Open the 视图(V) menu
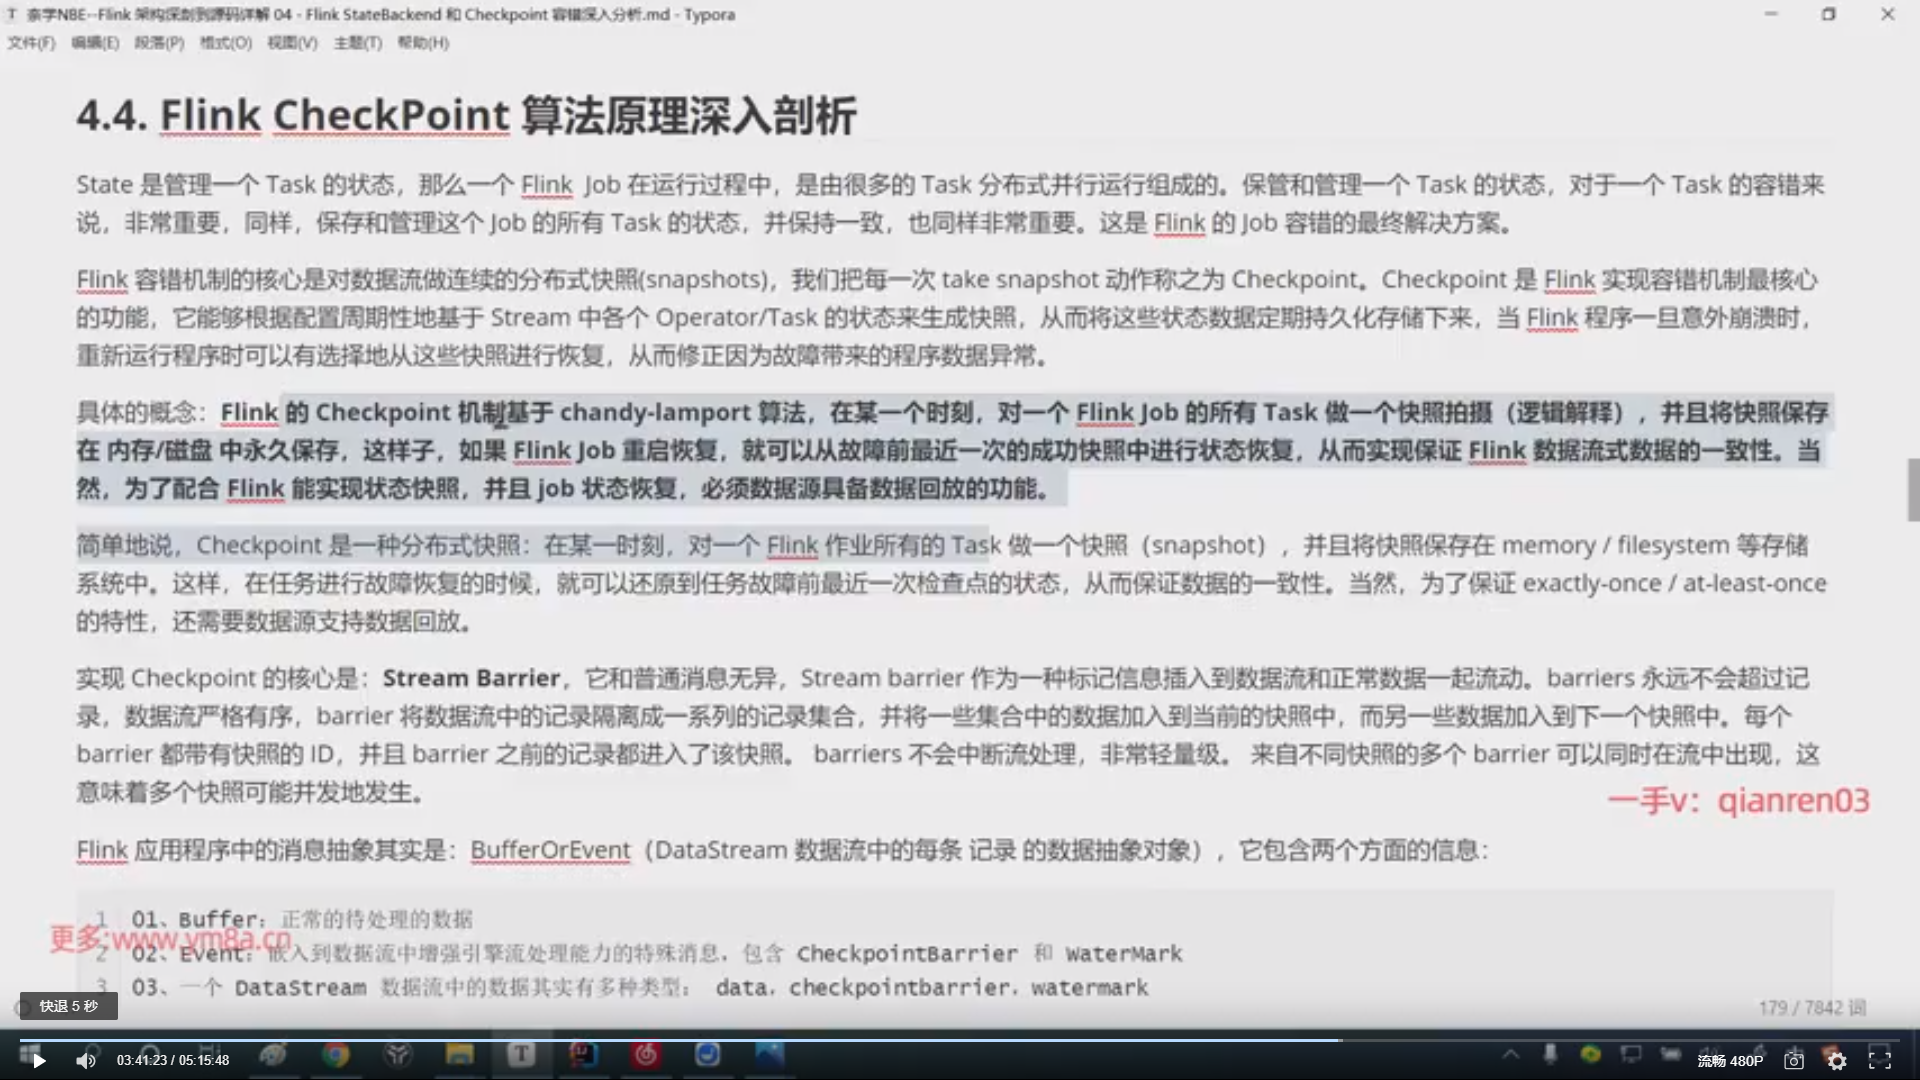1920x1080 pixels. click(x=291, y=43)
